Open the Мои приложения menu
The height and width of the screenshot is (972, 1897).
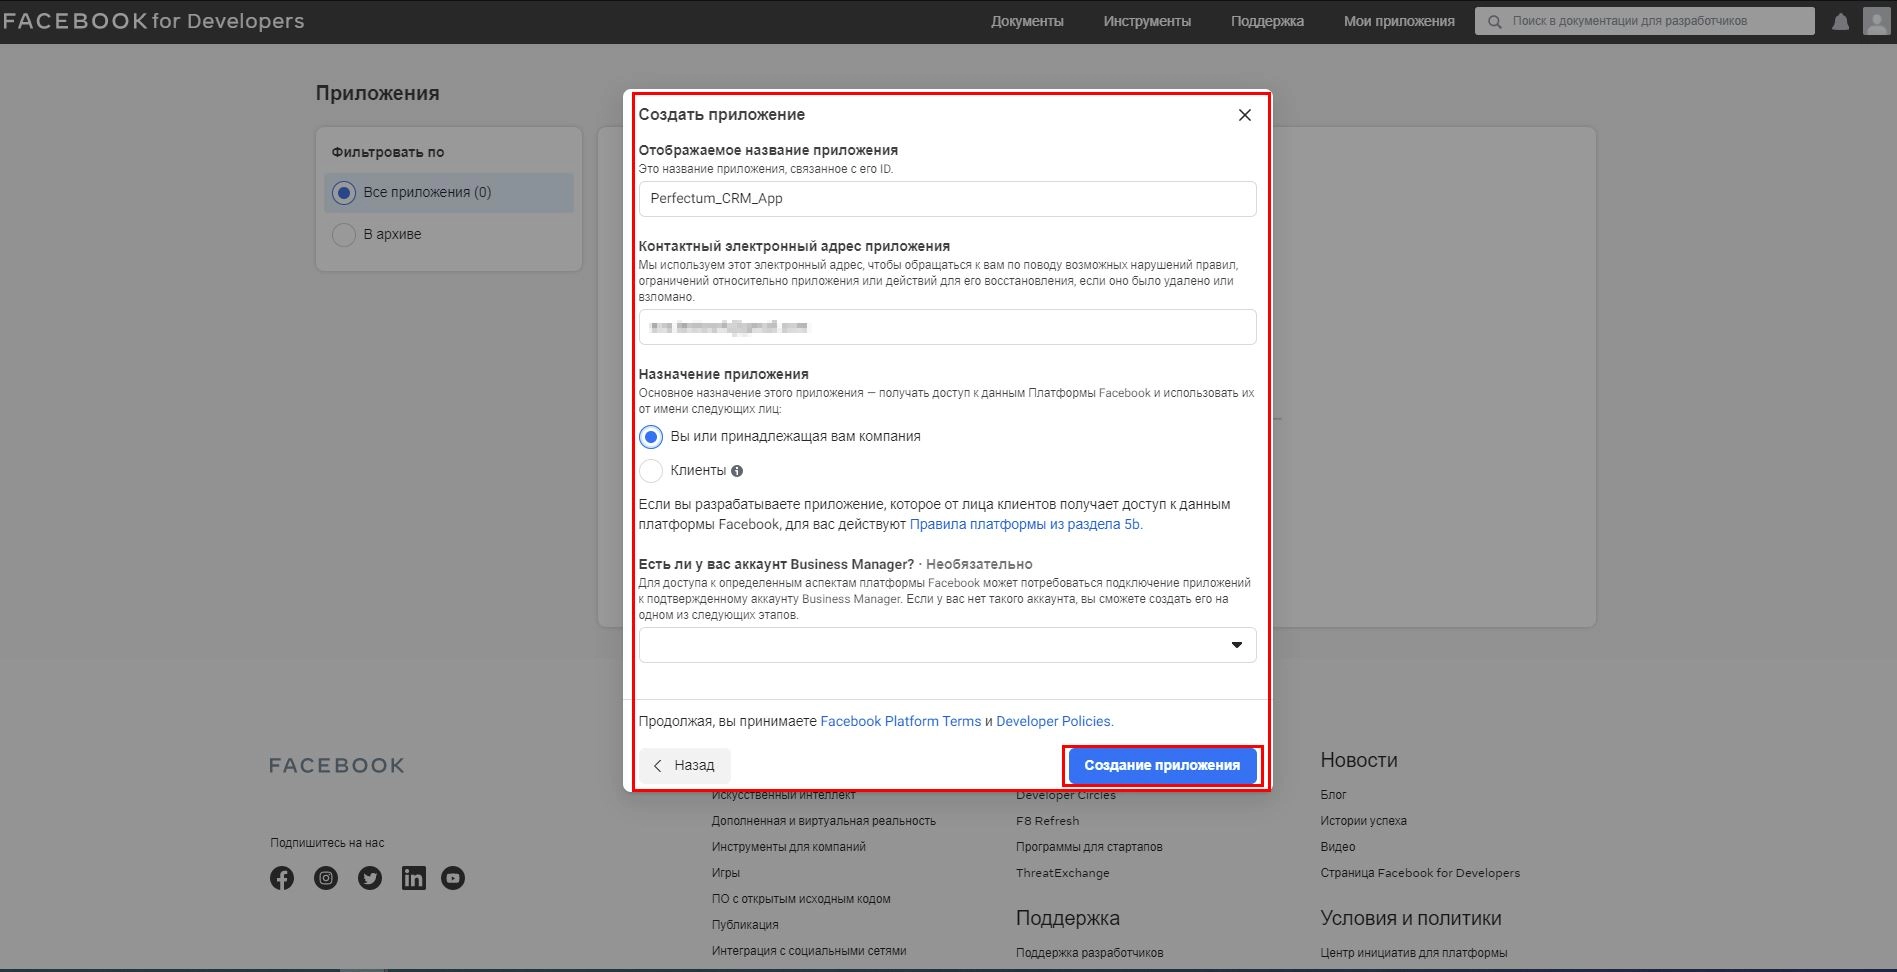click(1399, 21)
